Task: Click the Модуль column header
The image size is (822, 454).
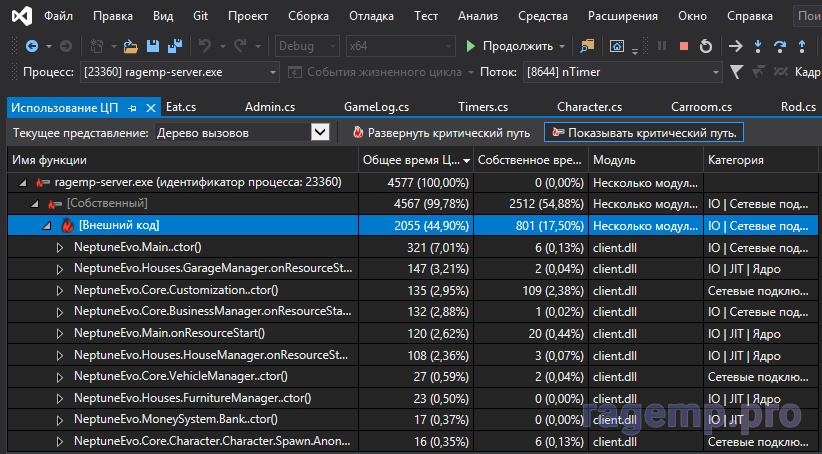Action: (x=645, y=160)
